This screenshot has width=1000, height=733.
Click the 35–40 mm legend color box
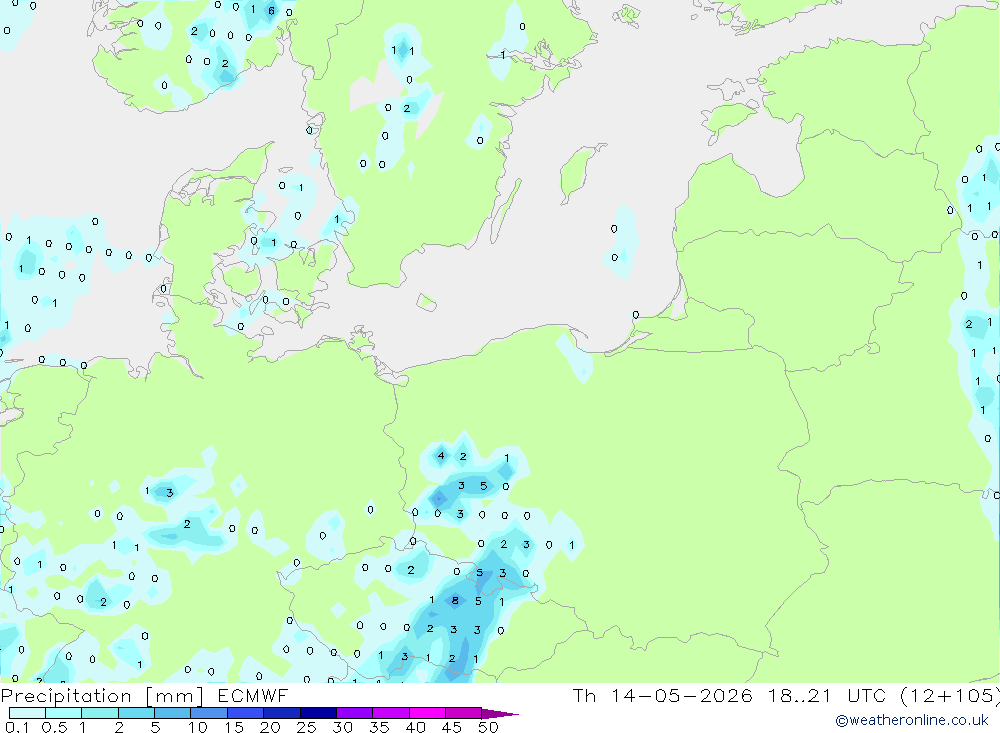click(391, 713)
